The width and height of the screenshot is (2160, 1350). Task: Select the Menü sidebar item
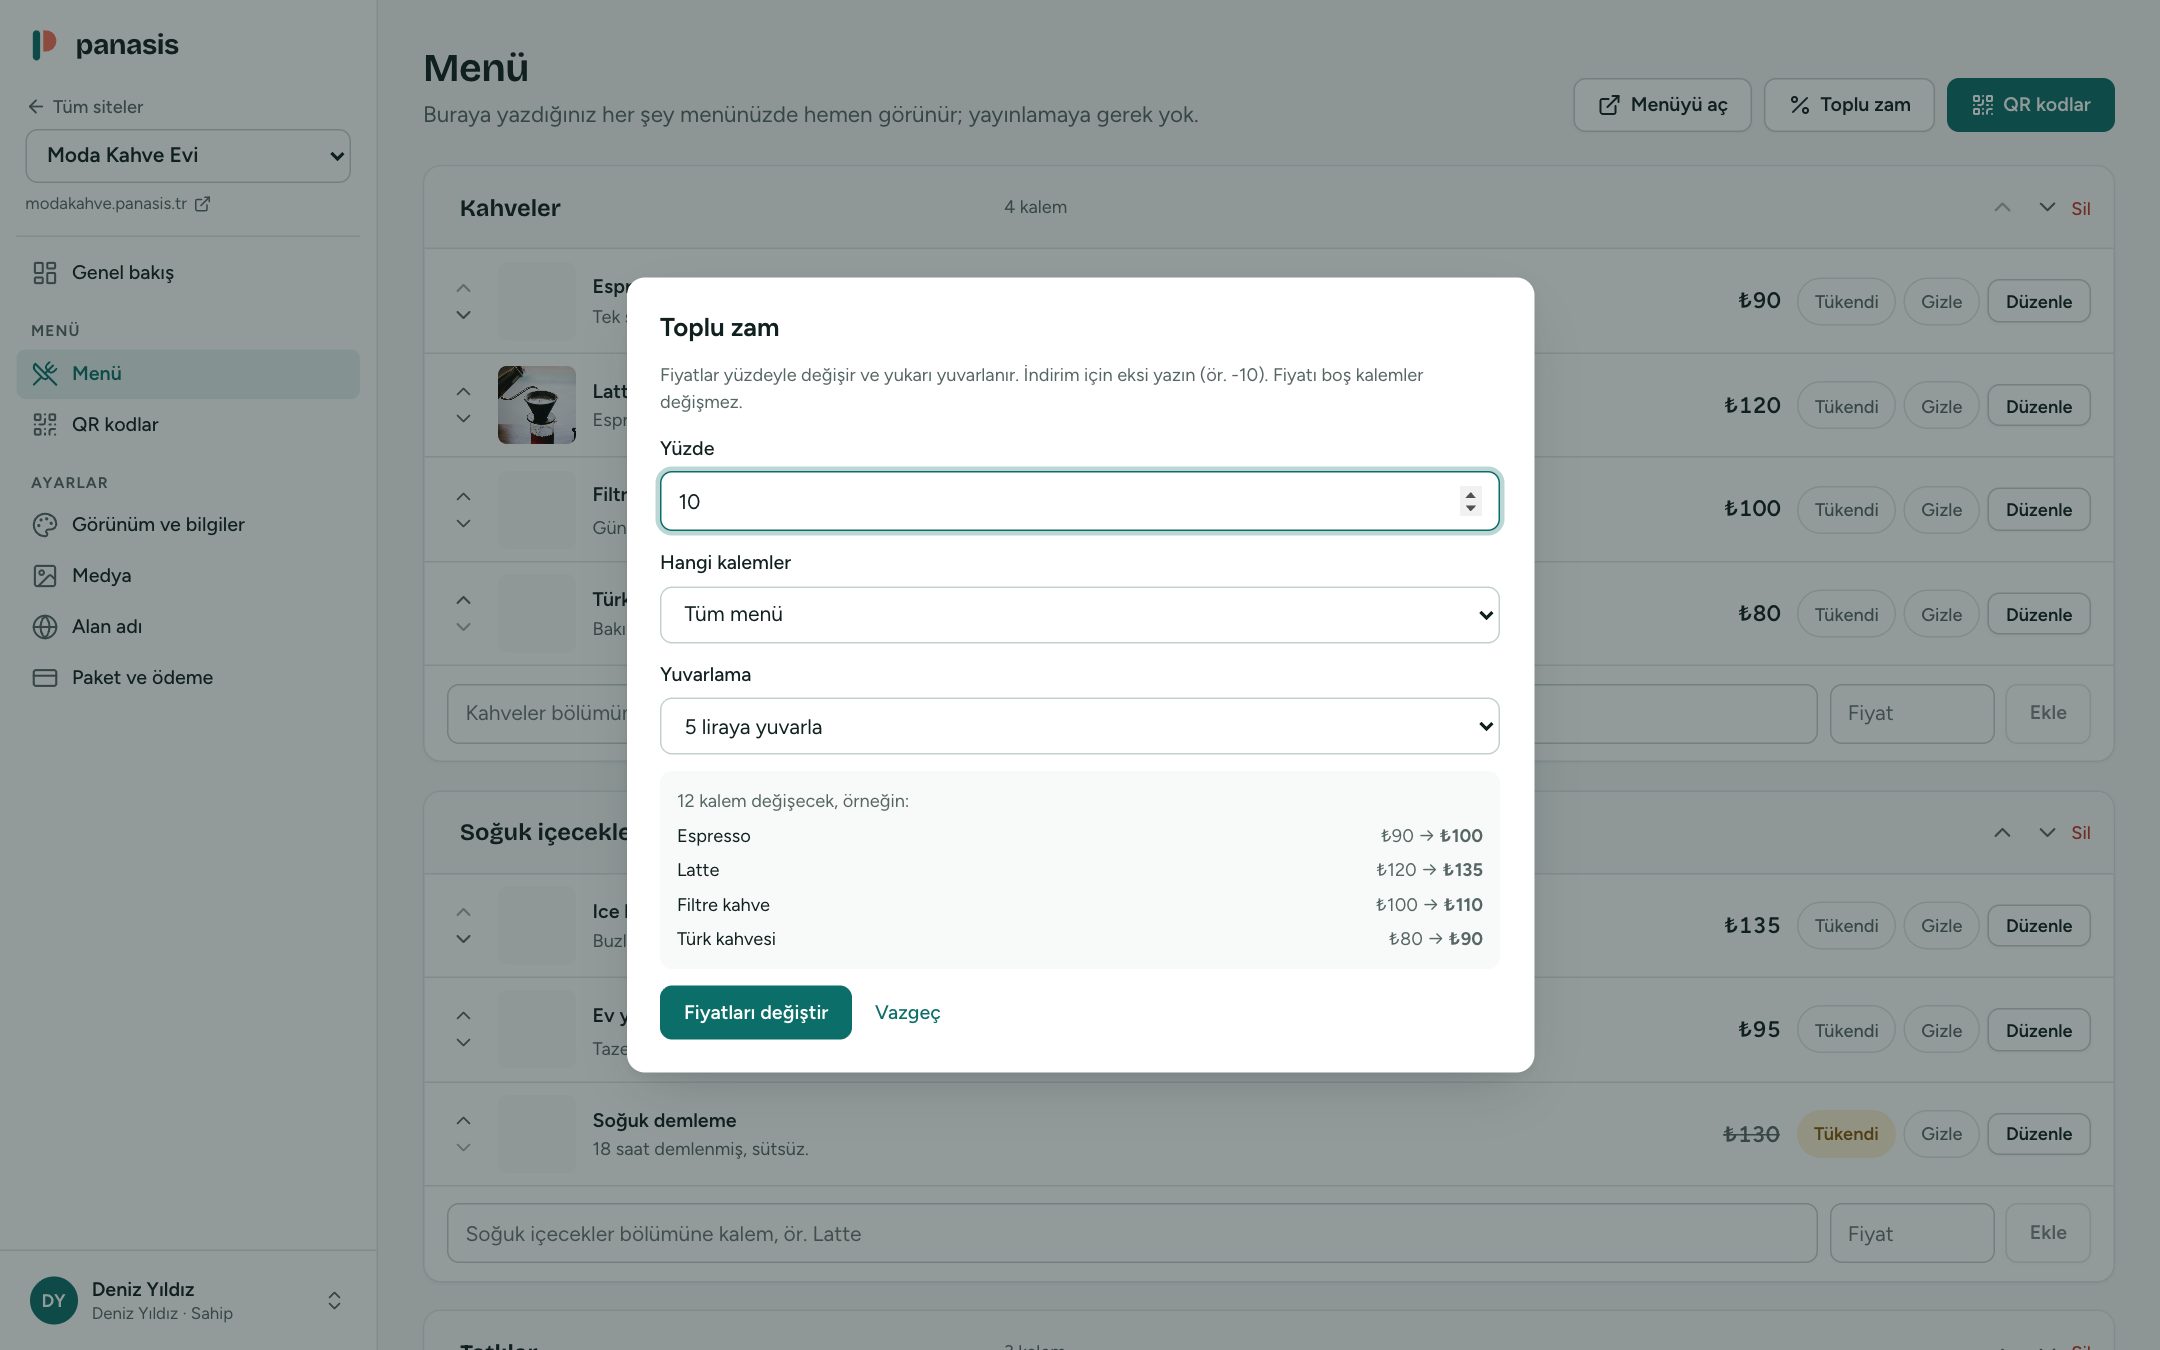click(x=188, y=374)
